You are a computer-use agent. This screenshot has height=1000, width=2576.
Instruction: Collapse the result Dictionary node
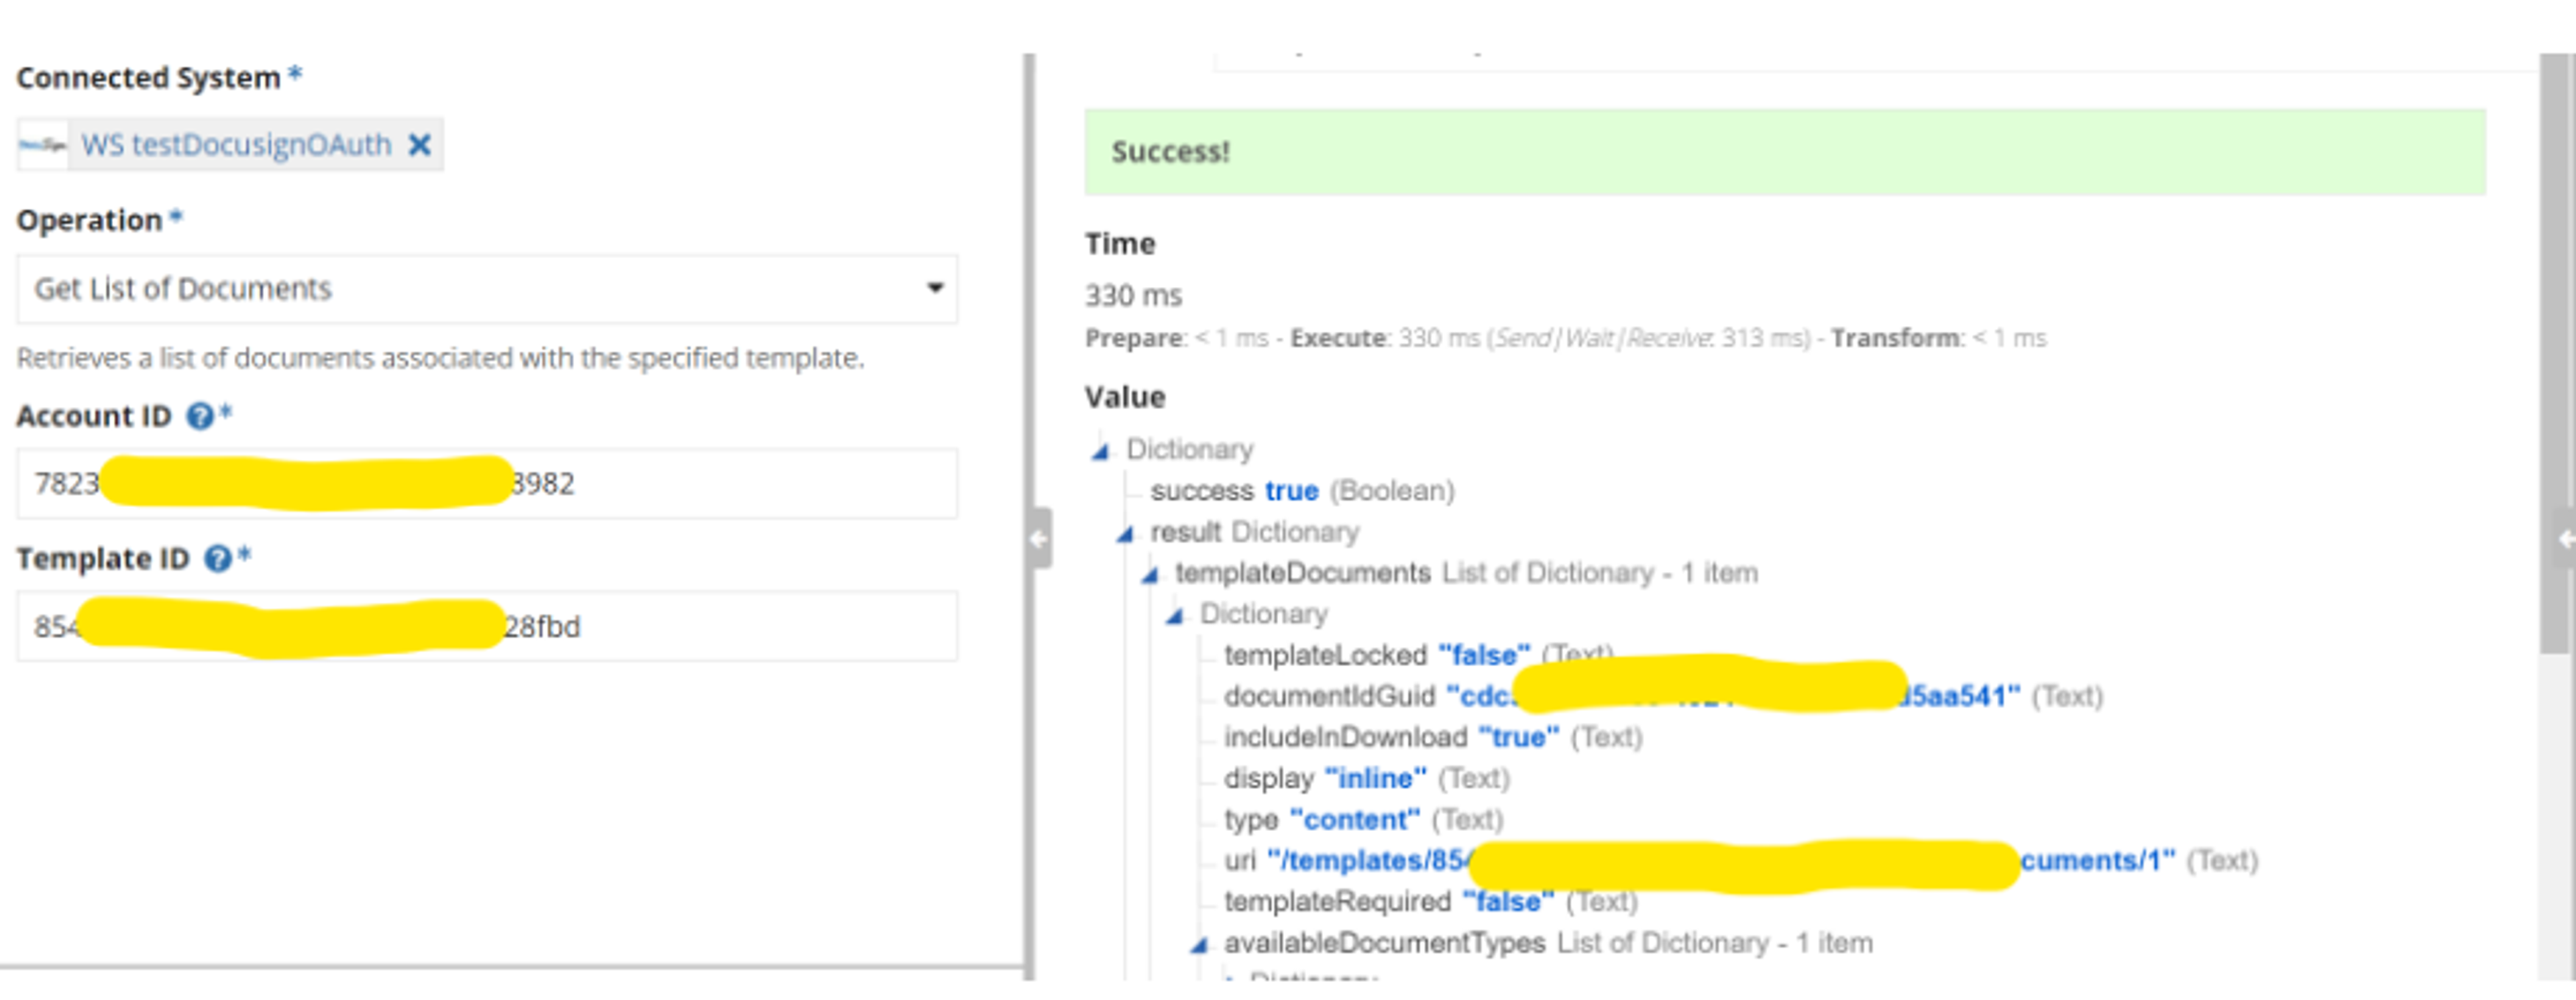(x=1125, y=534)
